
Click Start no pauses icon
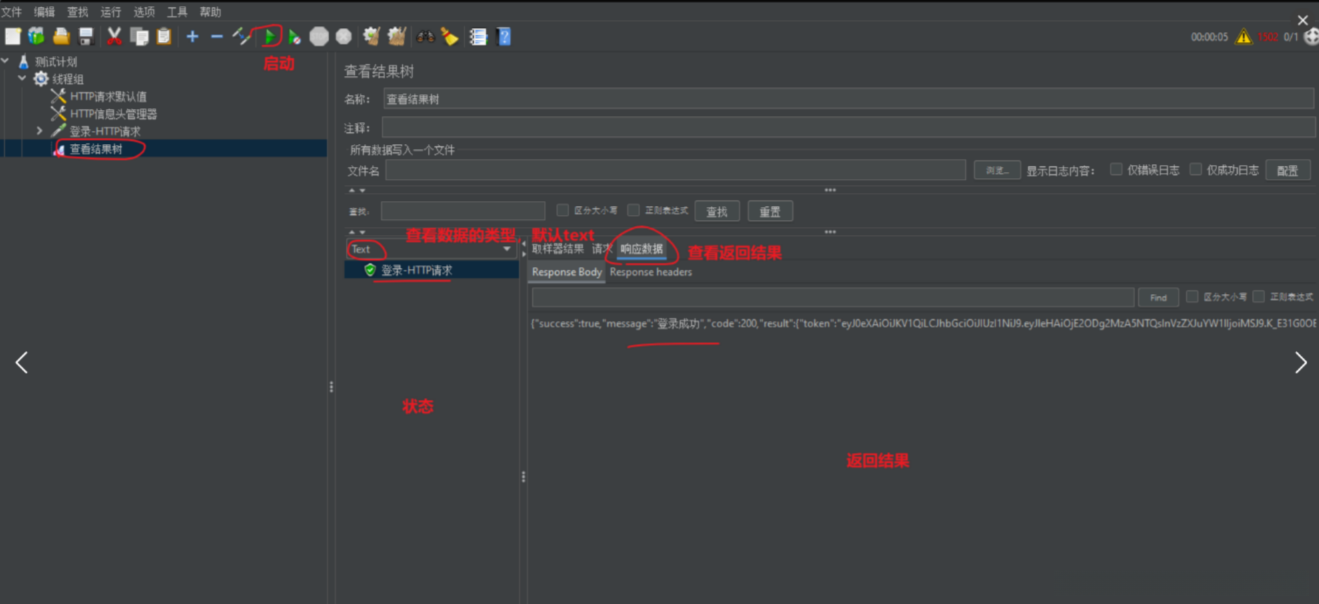point(294,36)
